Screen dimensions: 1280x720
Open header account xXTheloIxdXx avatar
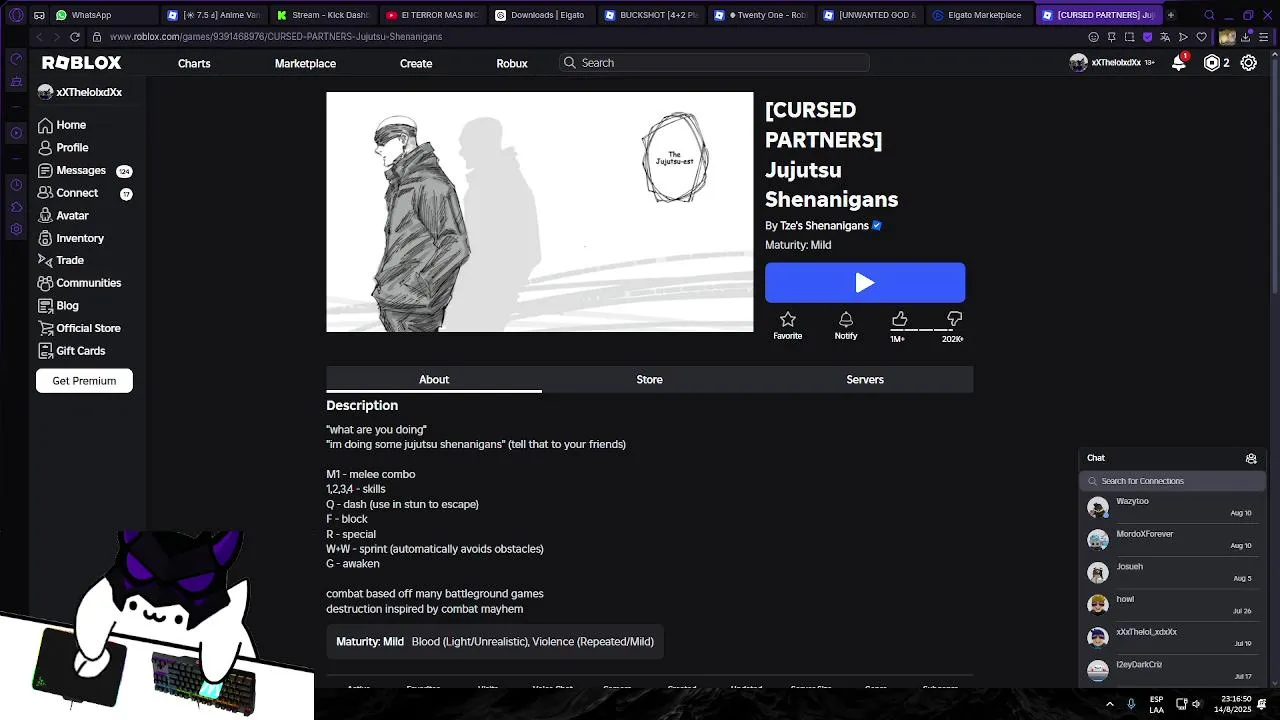(1078, 62)
